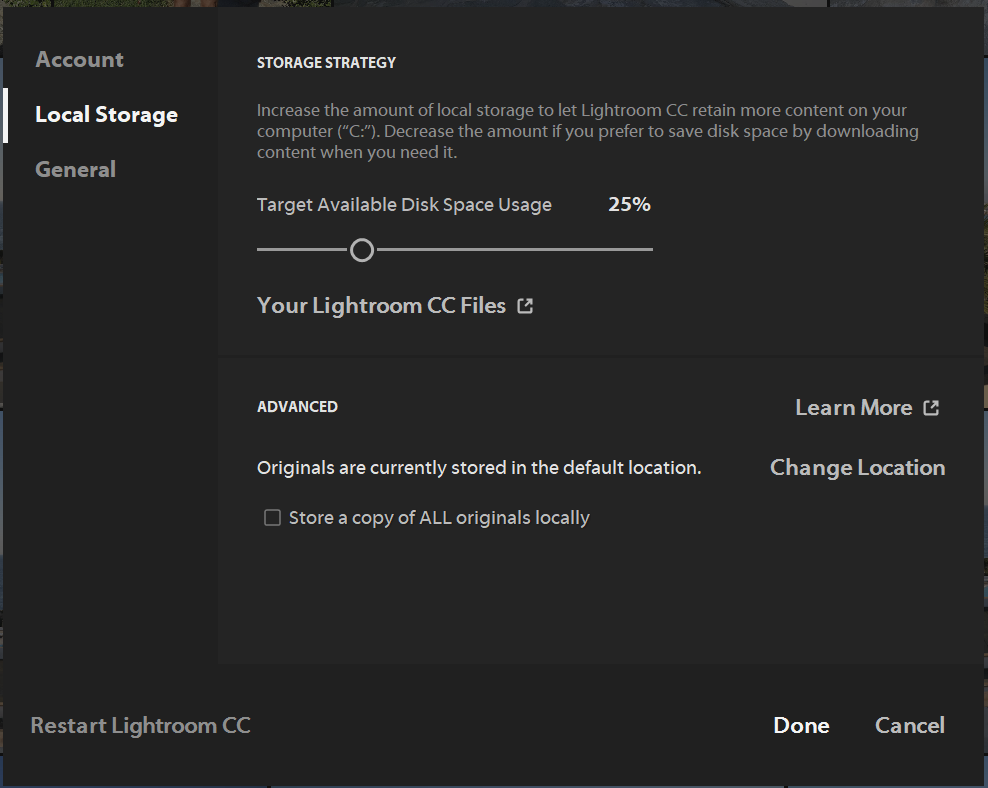This screenshot has width=988, height=788.
Task: Enable the Store a copy of ALL originals checkbox
Action: pos(272,518)
